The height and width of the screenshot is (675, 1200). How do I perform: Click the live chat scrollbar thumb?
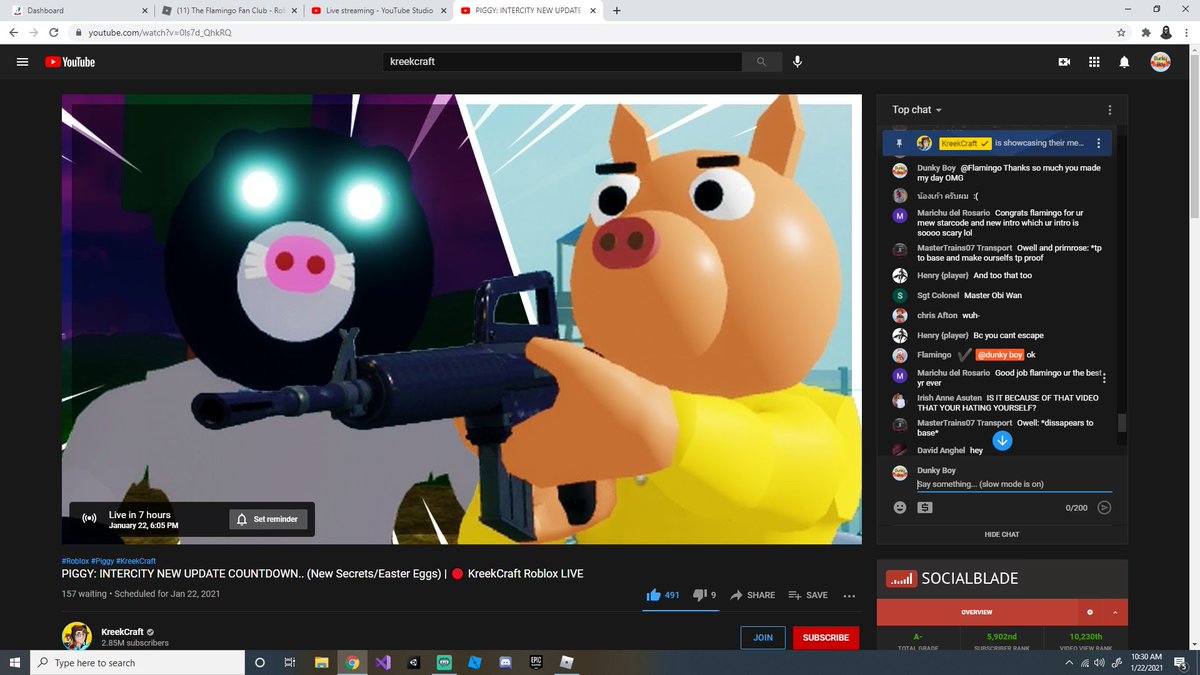(1122, 423)
